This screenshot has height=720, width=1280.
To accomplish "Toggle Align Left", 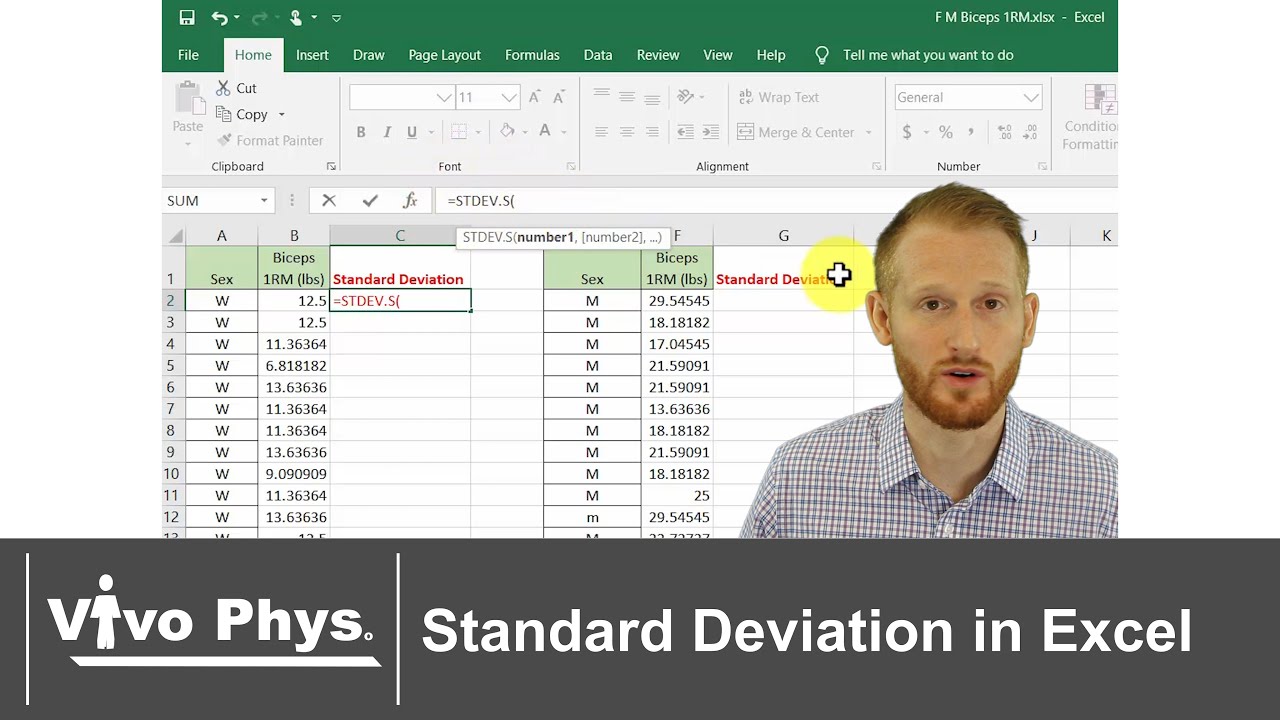I will click(x=601, y=132).
